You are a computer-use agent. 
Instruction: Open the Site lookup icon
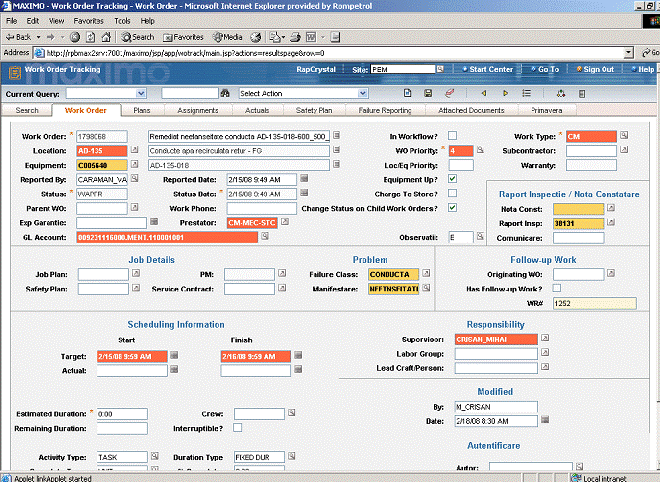coord(440,69)
